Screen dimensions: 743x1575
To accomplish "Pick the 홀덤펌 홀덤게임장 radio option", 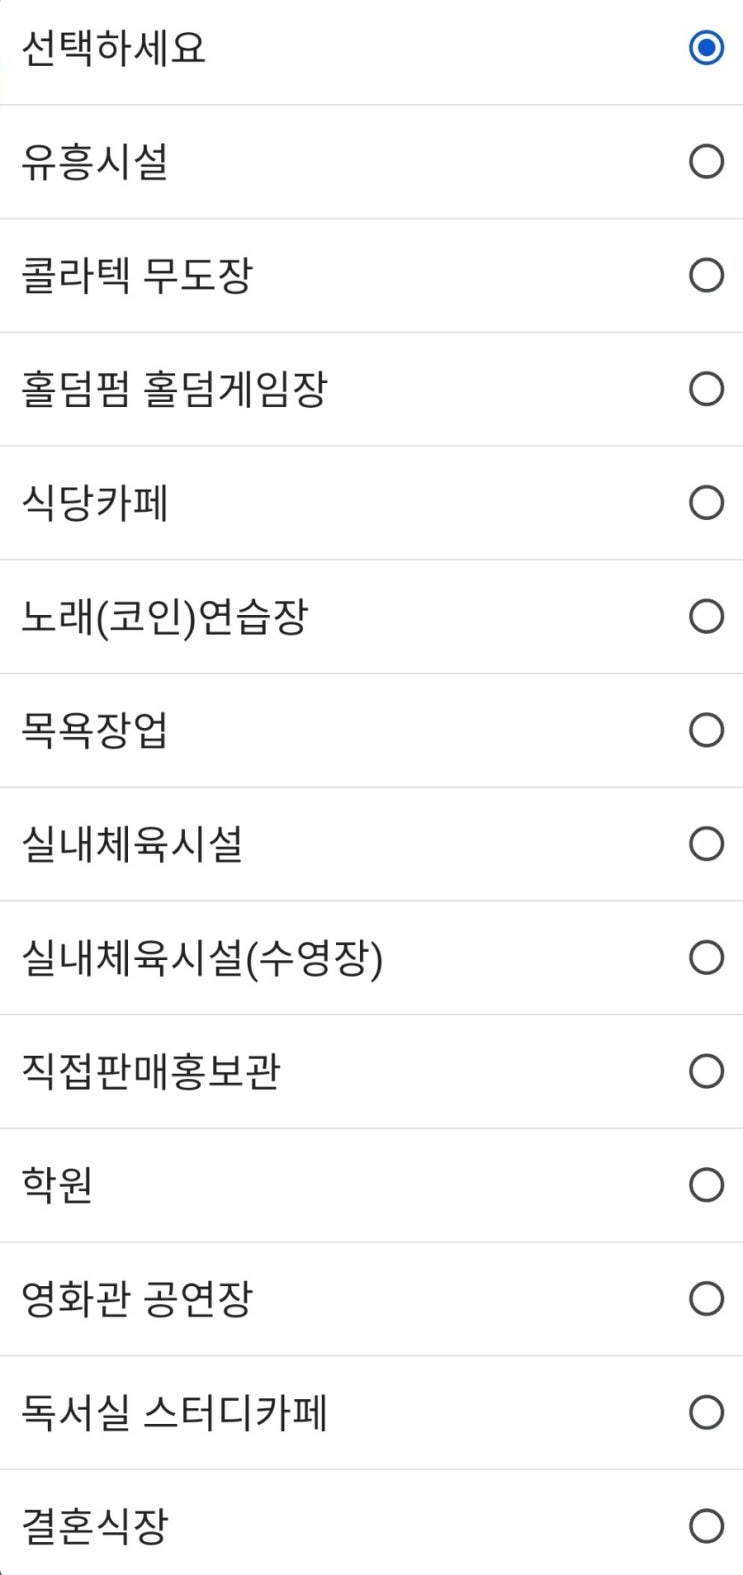I will 706,389.
